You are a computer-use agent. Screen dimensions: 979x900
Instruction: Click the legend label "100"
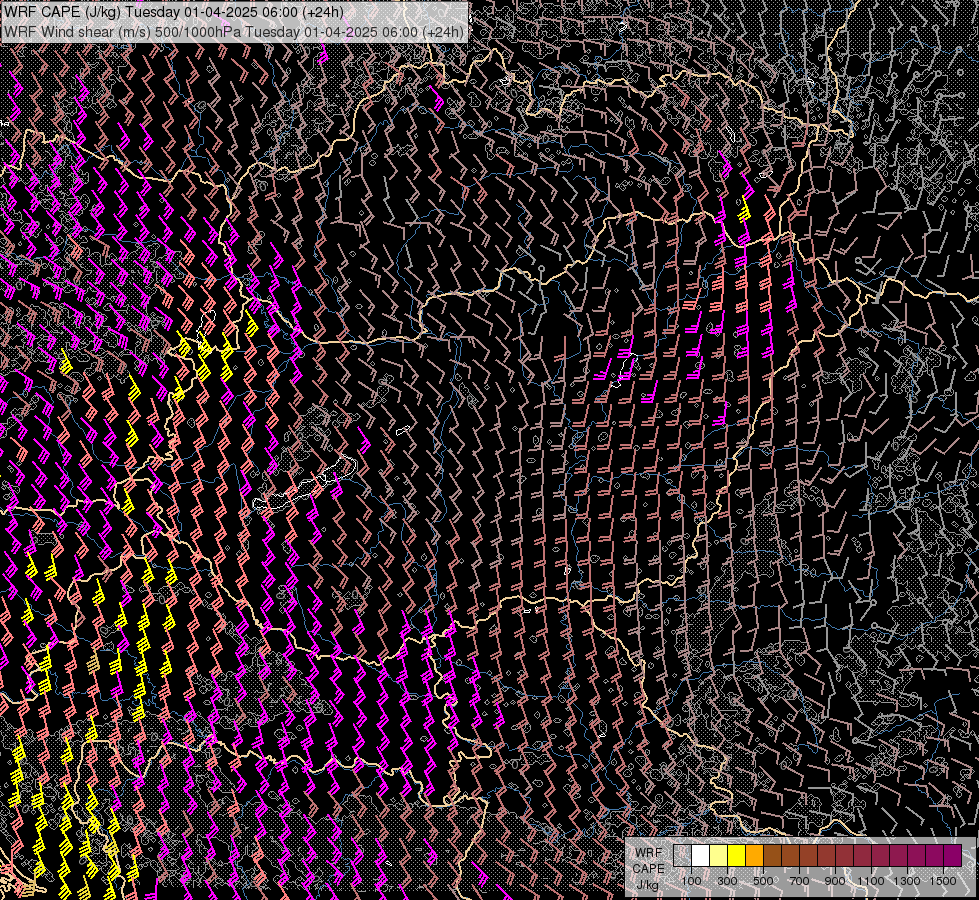click(691, 881)
